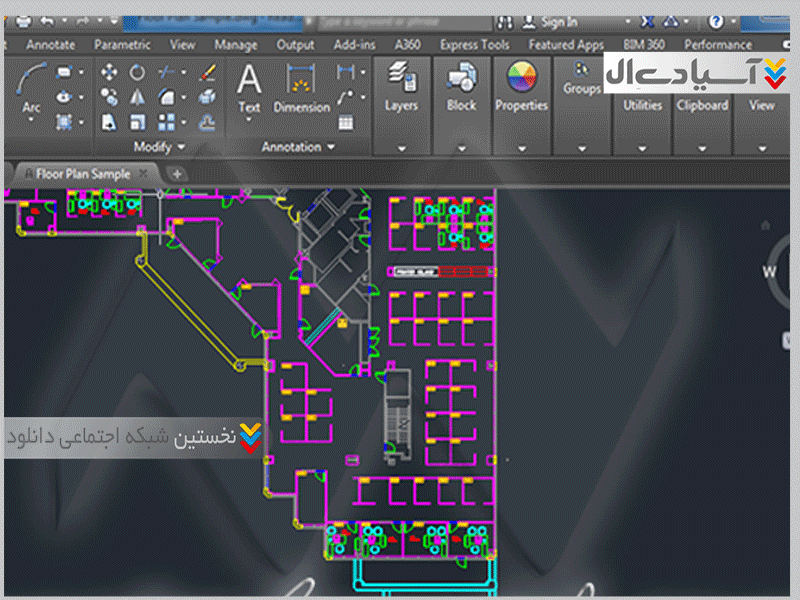Select the Text annotation tool
Screen dimensions: 800x600
coord(249,86)
